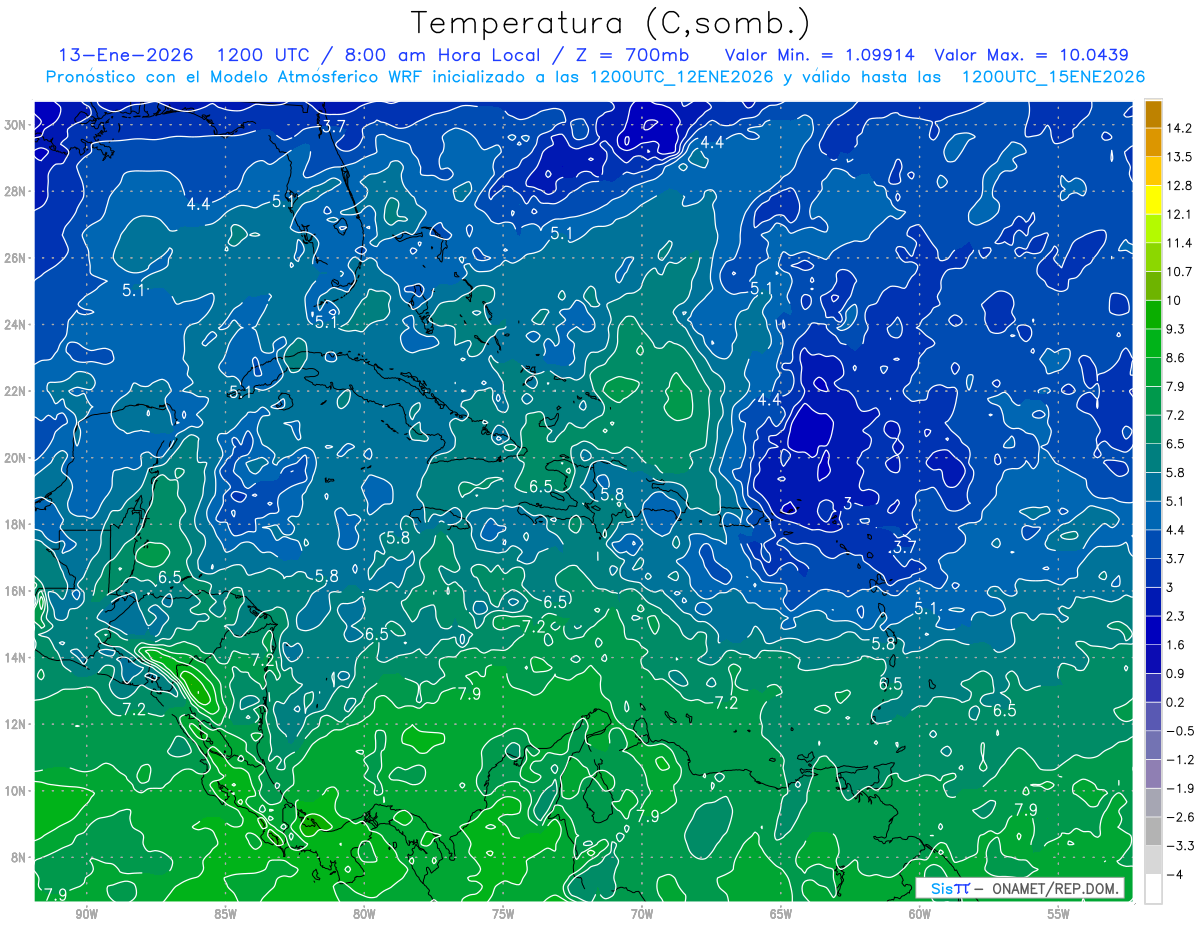Image resolution: width=1200 pixels, height=927 pixels.
Task: Click the "SisTT" logo text
Action: [950, 888]
